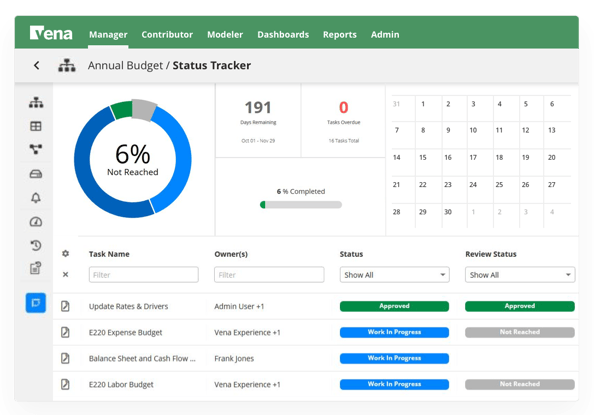This screenshot has width=594, height=415.
Task: Focus the Task Name filter field
Action: (x=144, y=275)
